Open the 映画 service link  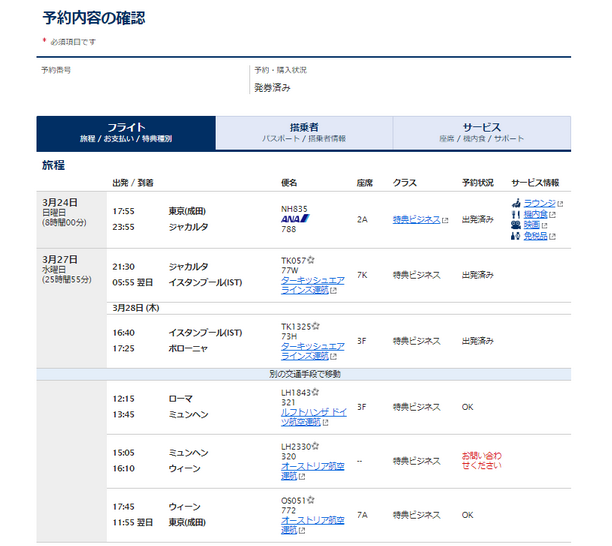click(x=532, y=225)
